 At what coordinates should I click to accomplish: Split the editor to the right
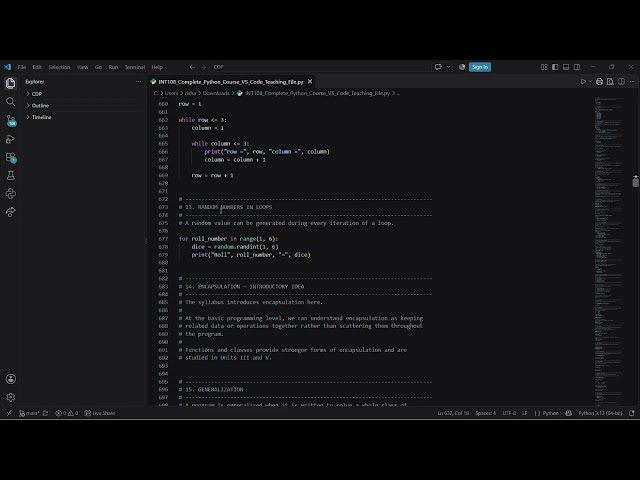click(x=621, y=82)
